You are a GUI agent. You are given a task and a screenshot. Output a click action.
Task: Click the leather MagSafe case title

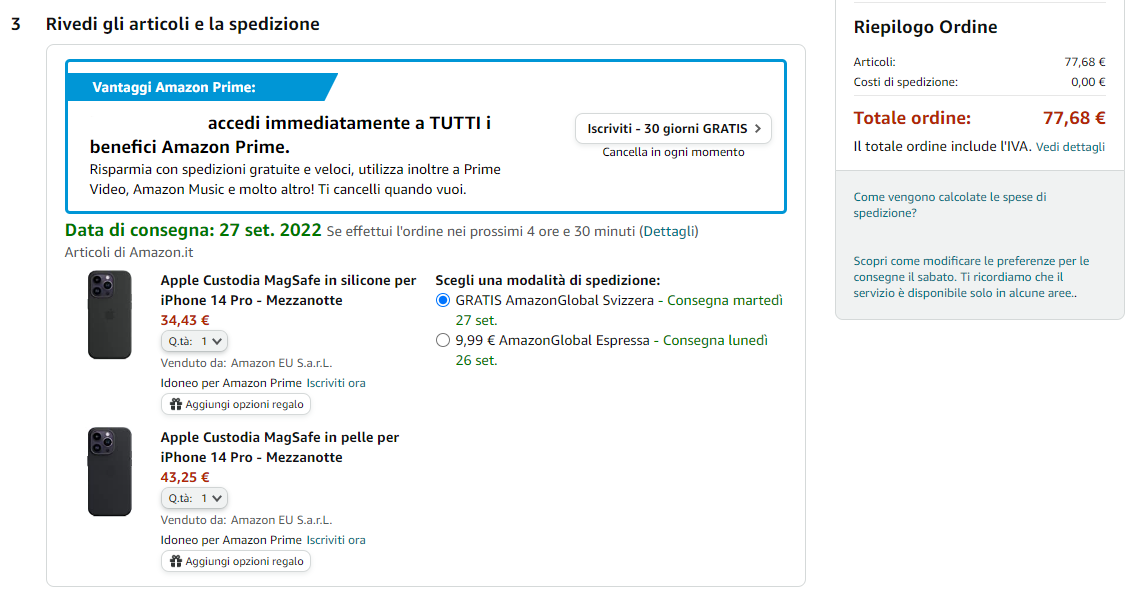279,447
